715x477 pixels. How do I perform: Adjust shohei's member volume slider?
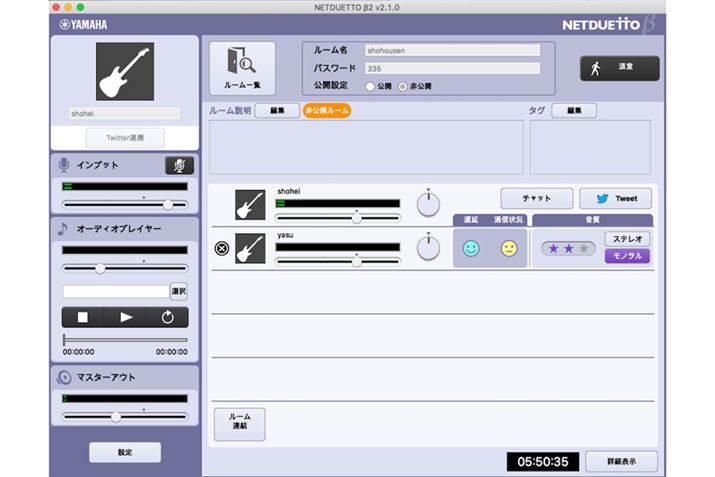point(338,218)
